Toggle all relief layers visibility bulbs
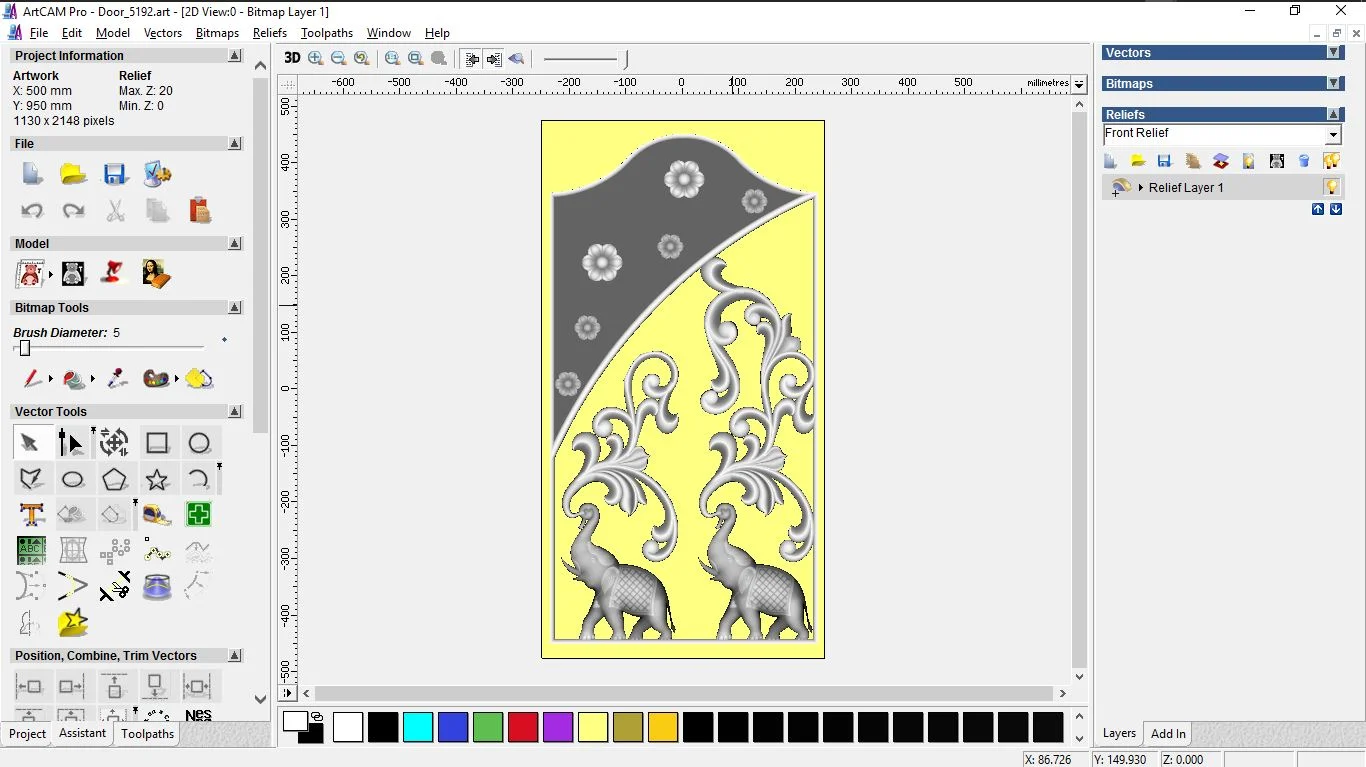Viewport: 1366px width, 767px height. pos(1331,161)
